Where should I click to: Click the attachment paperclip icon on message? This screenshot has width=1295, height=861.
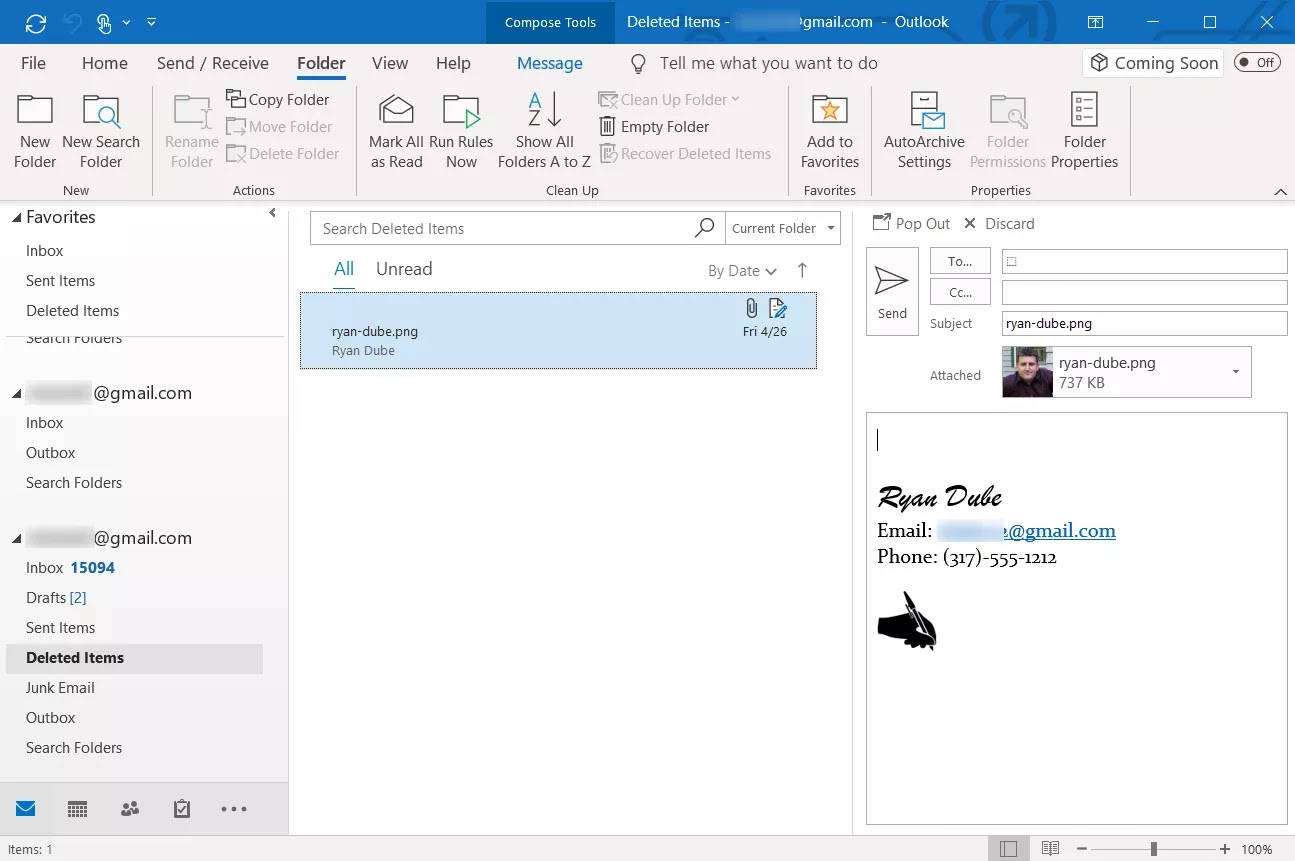(x=752, y=308)
